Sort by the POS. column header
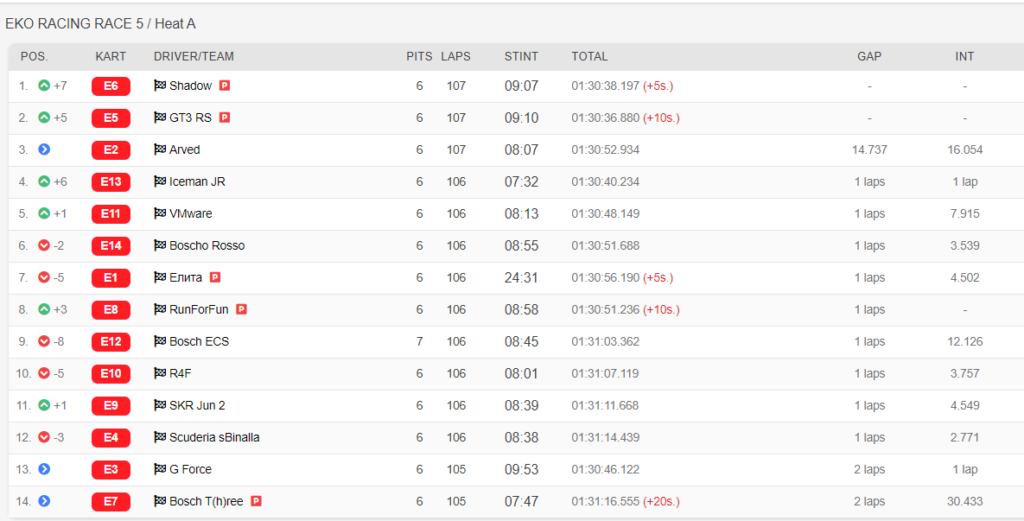Image resolution: width=1024 pixels, height=521 pixels. point(34,56)
